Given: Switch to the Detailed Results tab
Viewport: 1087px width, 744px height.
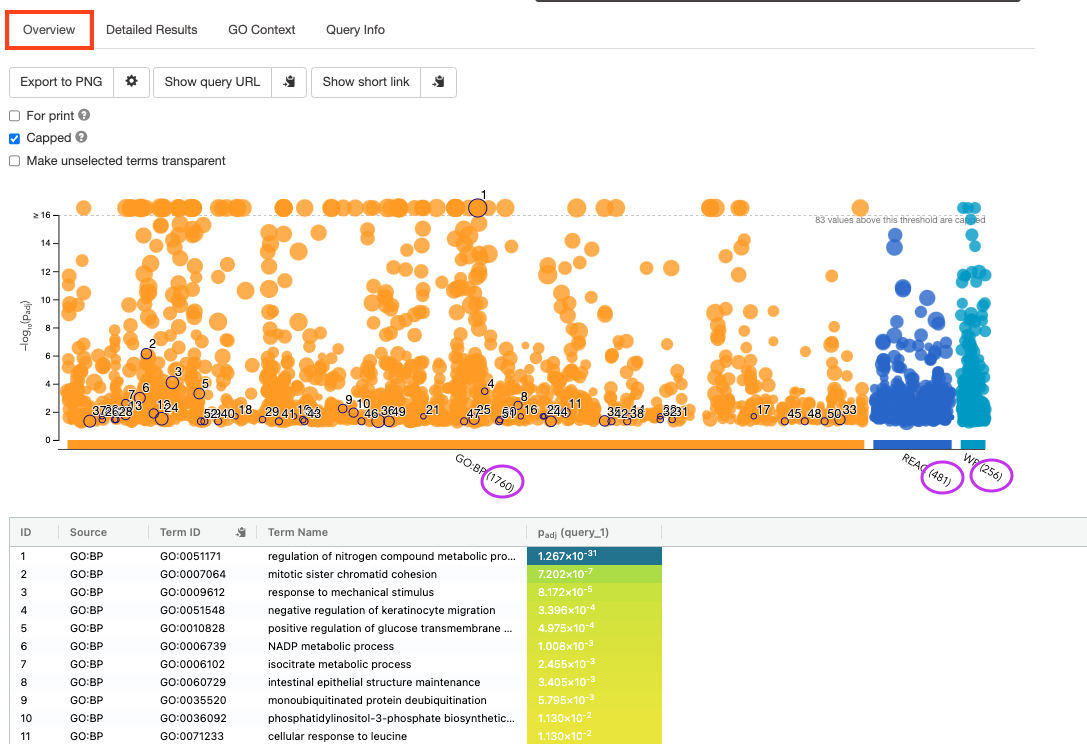Looking at the screenshot, I should [x=151, y=30].
